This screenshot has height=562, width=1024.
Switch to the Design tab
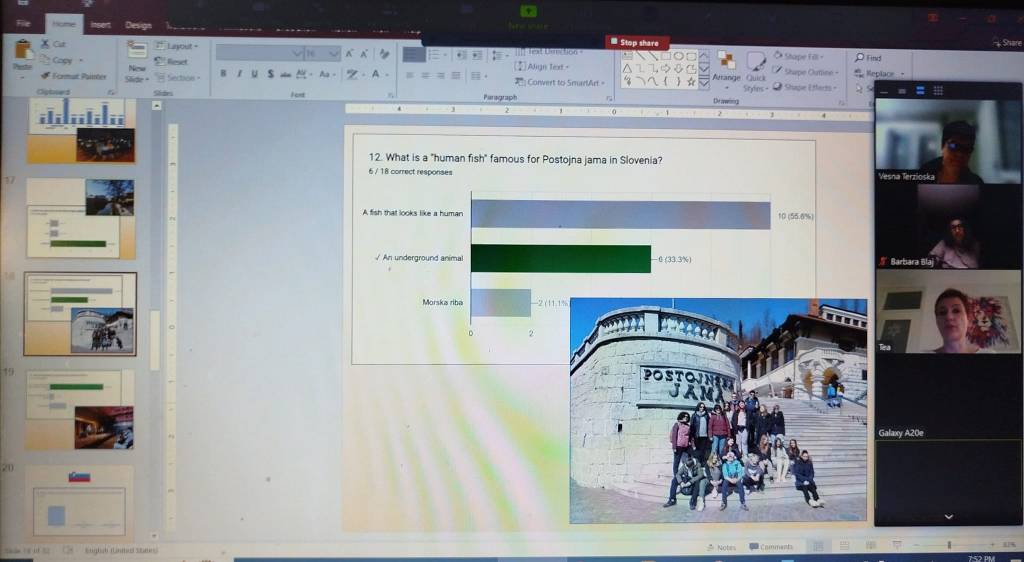click(x=138, y=24)
